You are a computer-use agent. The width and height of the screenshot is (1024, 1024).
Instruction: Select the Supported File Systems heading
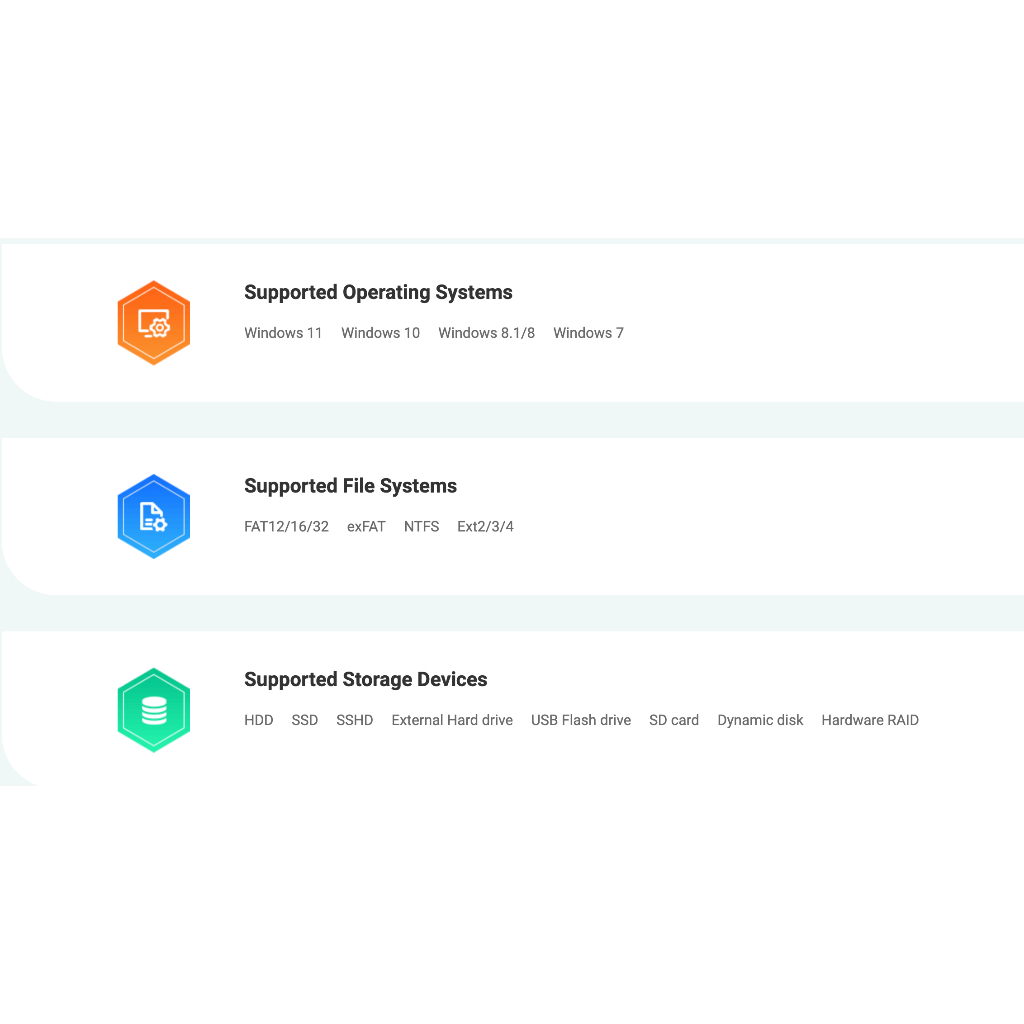click(350, 486)
